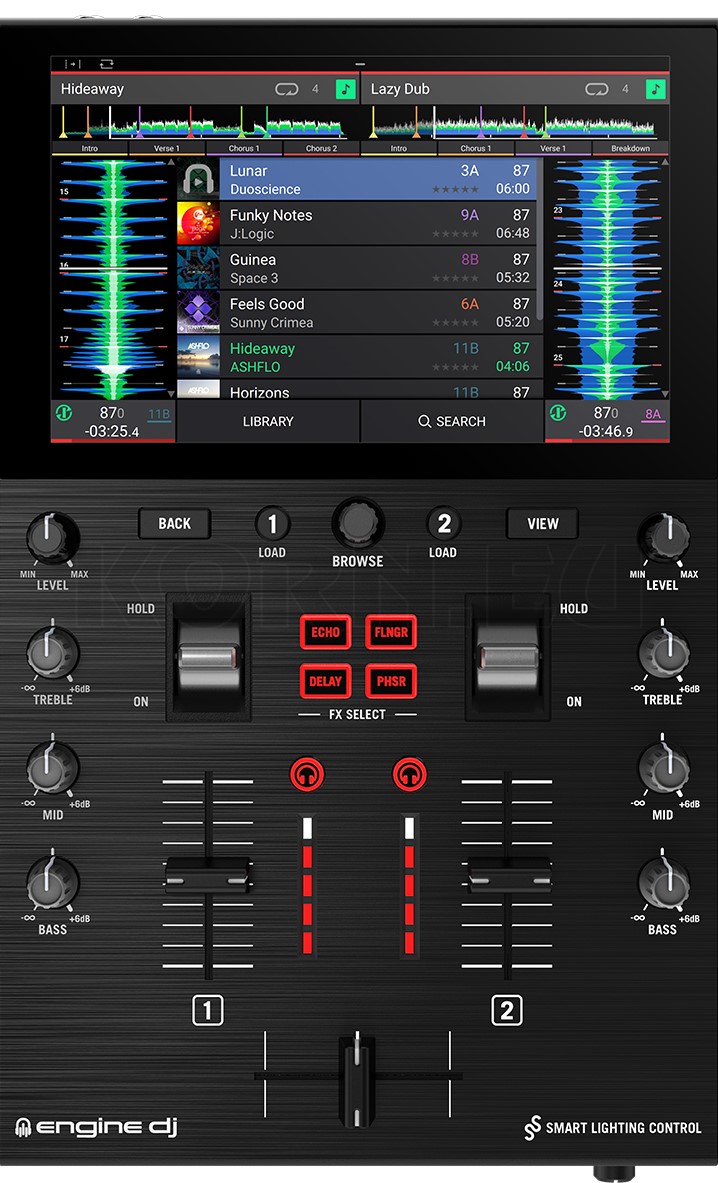Click the left BASS knob
This screenshot has height=1183, width=718.
53,883
